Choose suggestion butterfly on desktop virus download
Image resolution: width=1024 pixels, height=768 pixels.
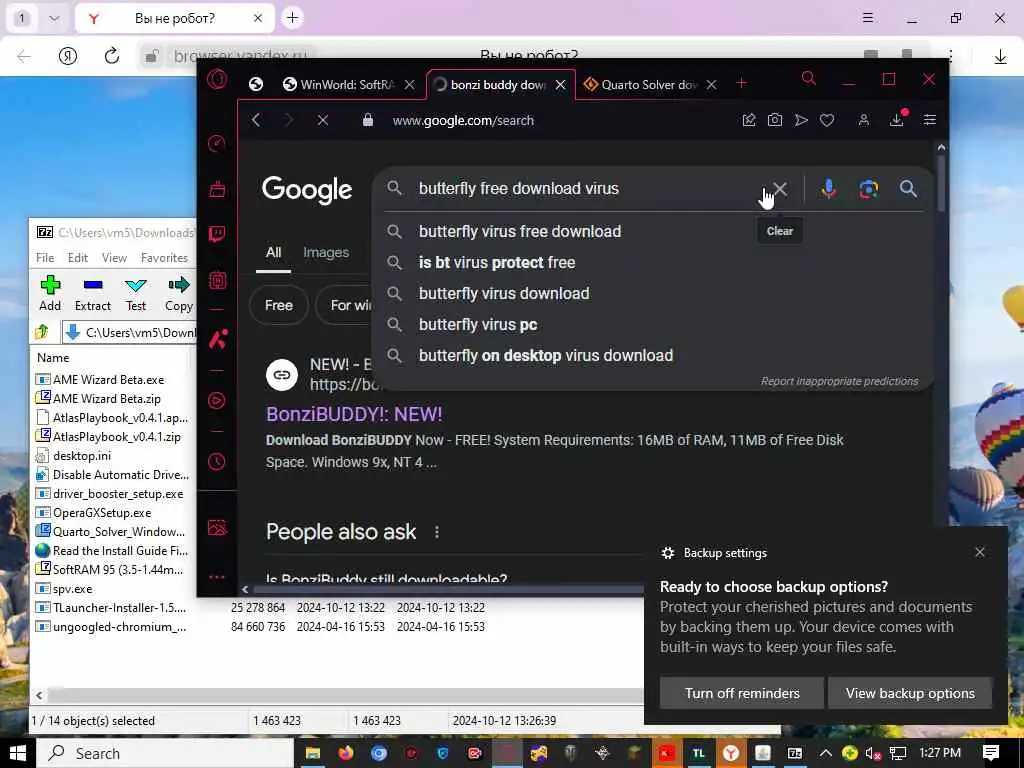coord(546,355)
